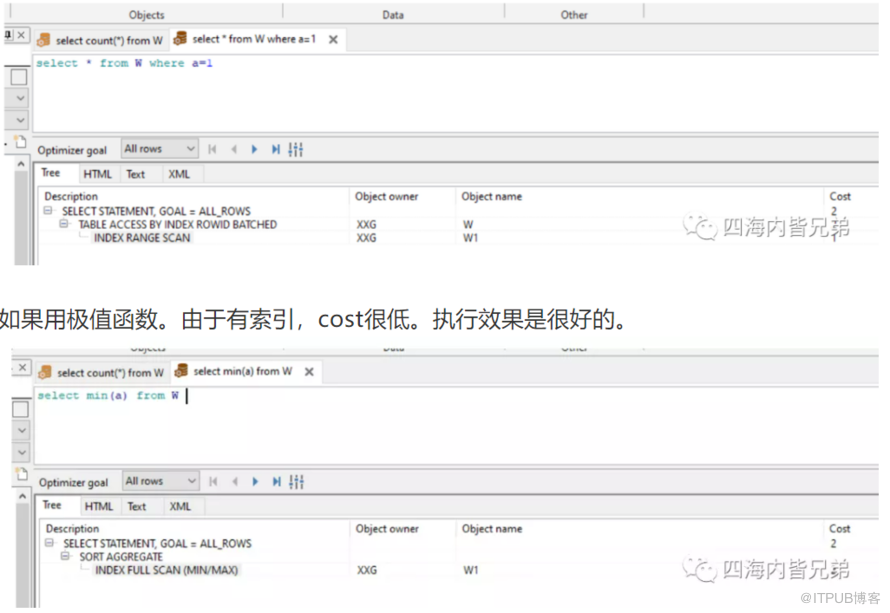Viewport: 890px width, 613px height.
Task: Go to first operation in top plan toolbar
Action: pyautogui.click(x=212, y=149)
